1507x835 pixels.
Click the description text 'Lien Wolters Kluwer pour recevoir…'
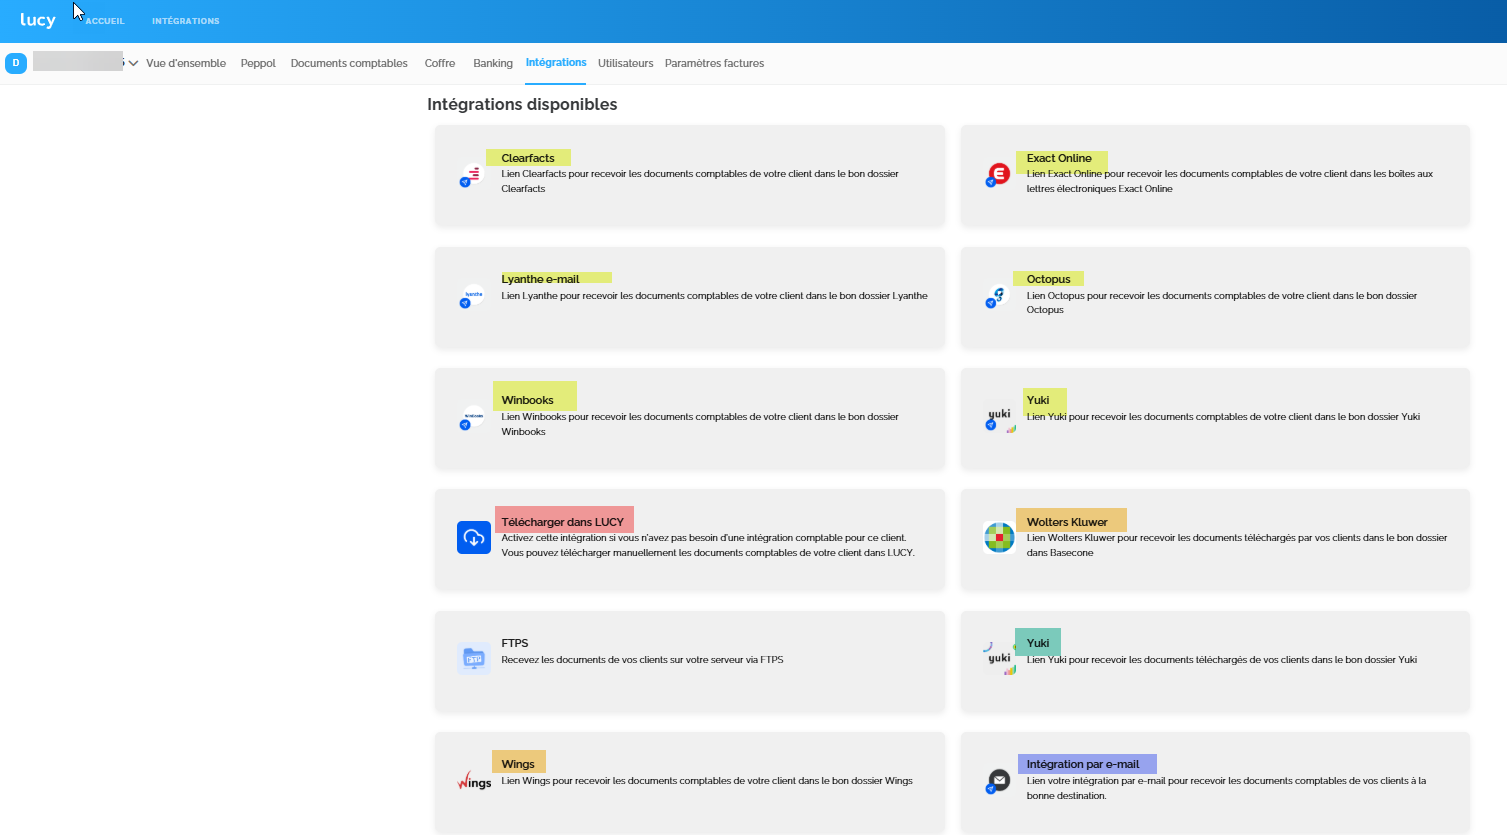pos(1236,545)
